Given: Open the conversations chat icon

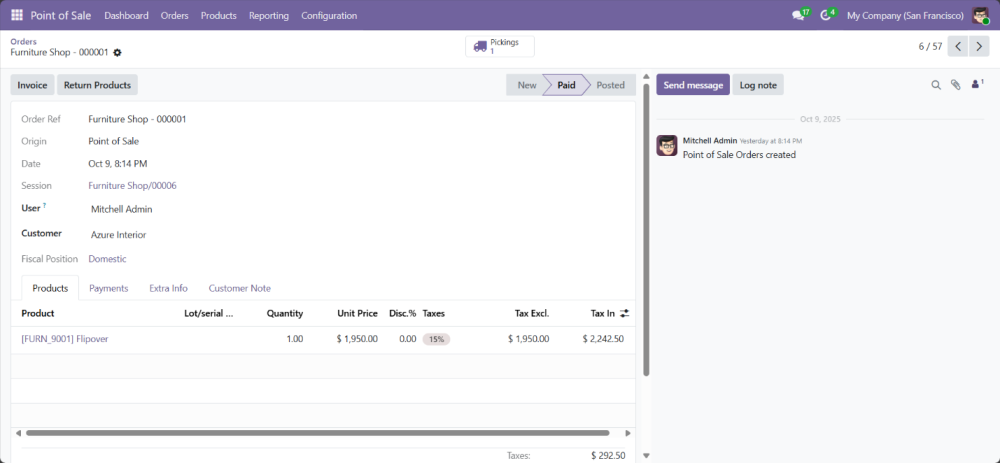Looking at the screenshot, I should (798, 15).
